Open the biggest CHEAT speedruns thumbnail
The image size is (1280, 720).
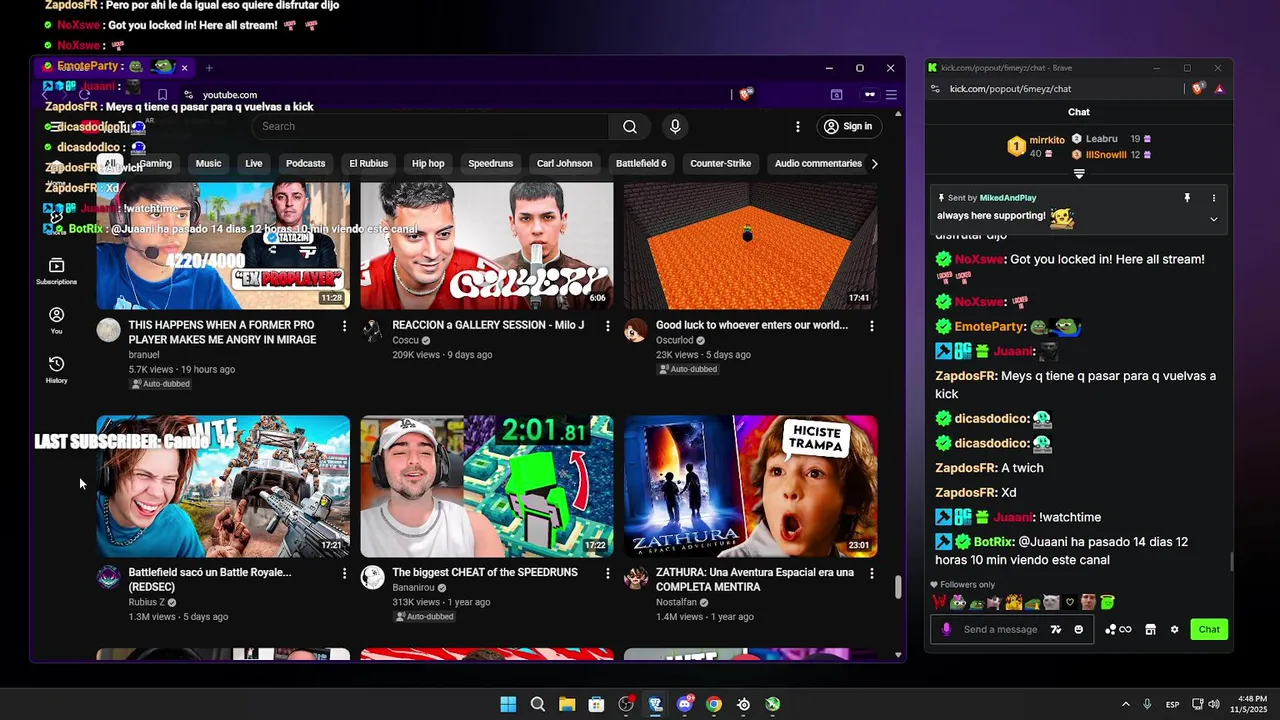pyautogui.click(x=487, y=486)
